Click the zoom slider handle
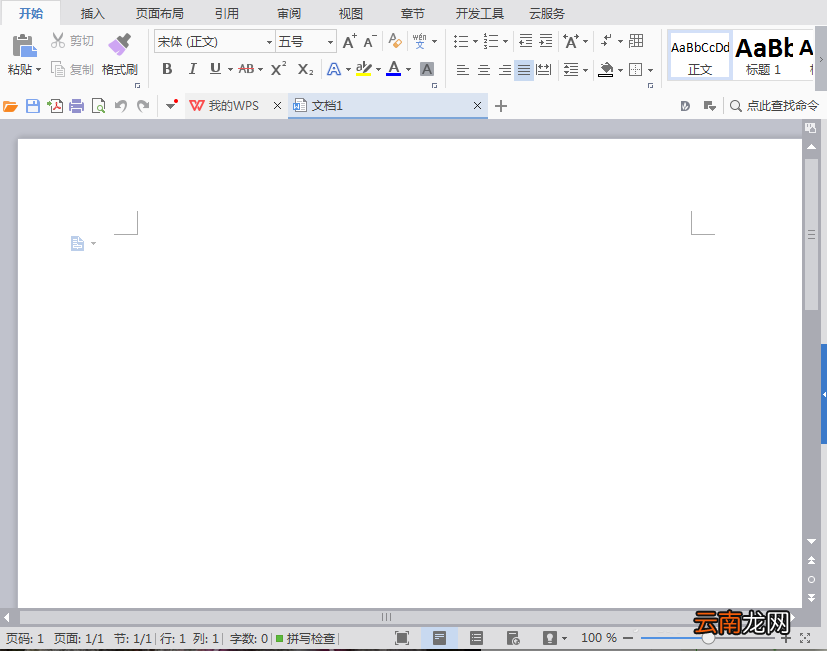 tap(708, 638)
